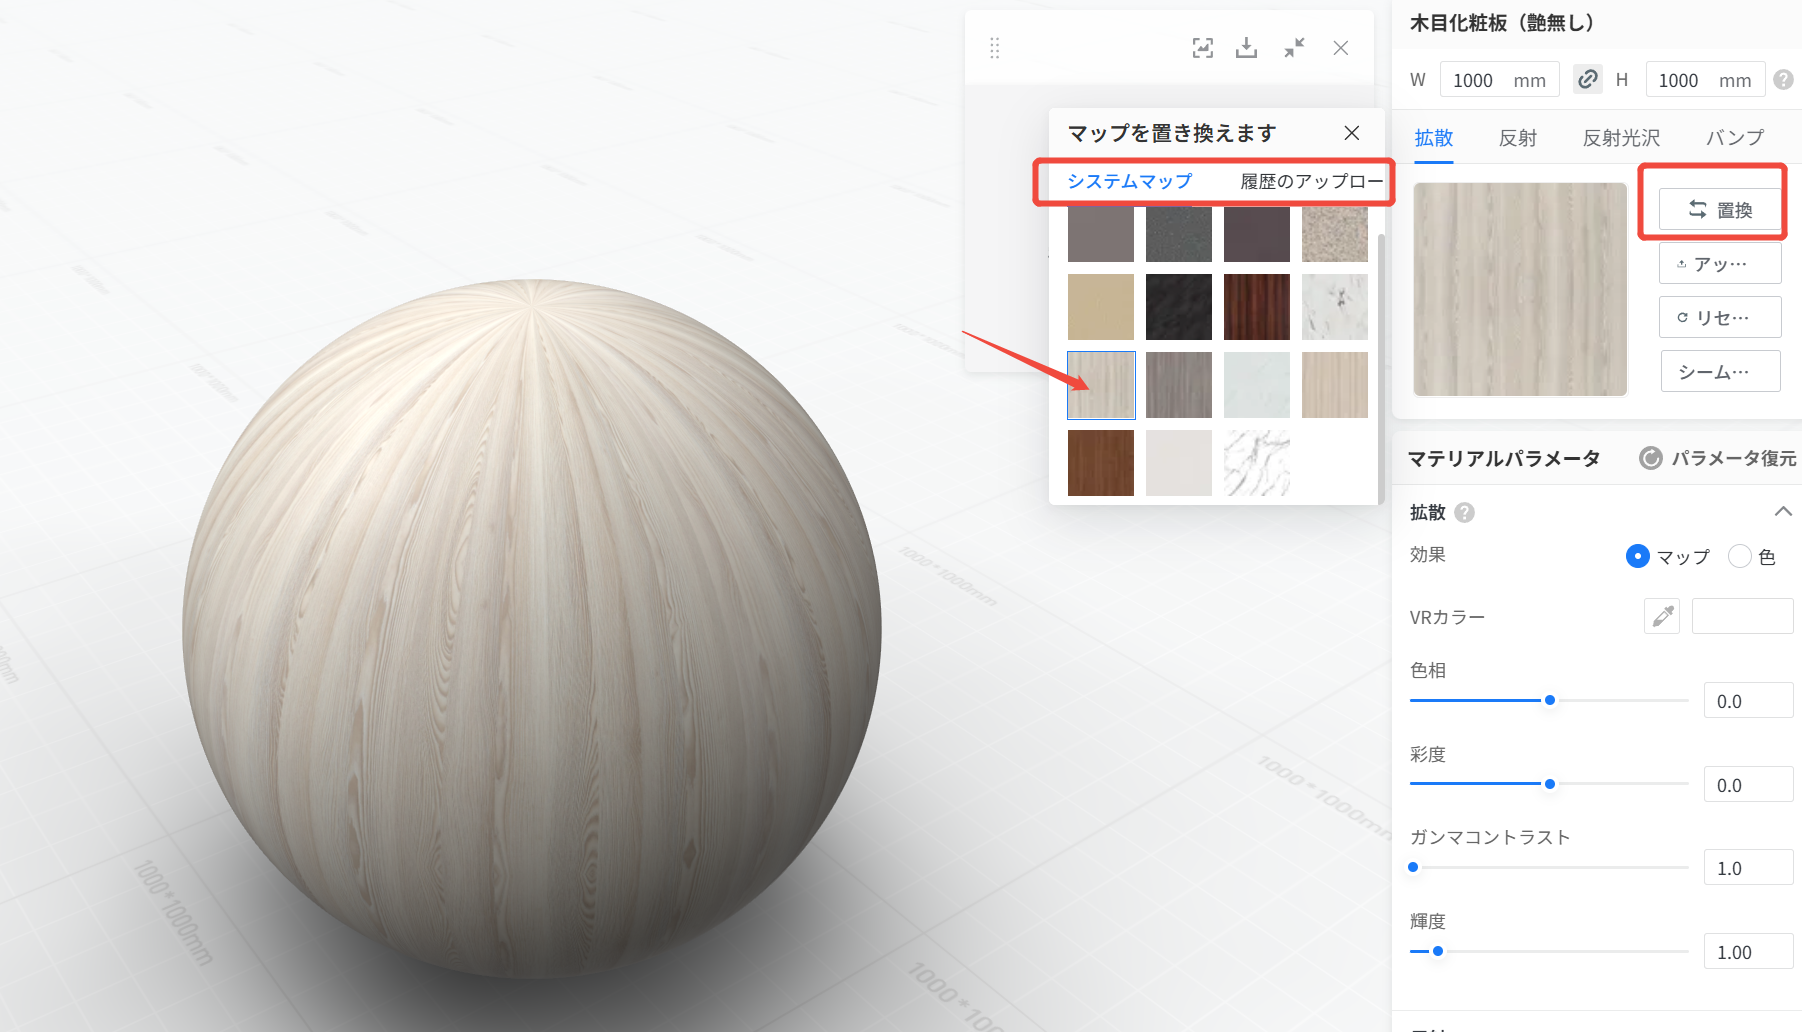Click the fit-to-view frame icon
This screenshot has height=1032, width=1802.
(x=1203, y=48)
